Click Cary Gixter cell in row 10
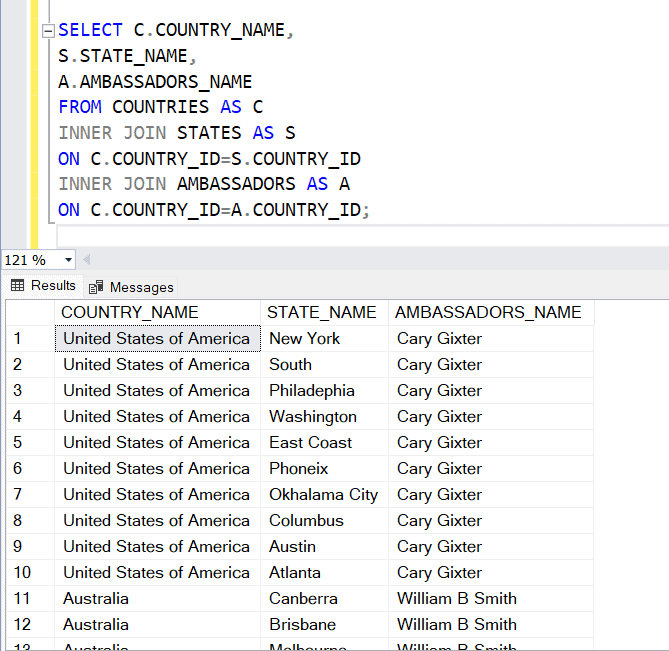Image resolution: width=669 pixels, height=651 pixels. (491, 573)
